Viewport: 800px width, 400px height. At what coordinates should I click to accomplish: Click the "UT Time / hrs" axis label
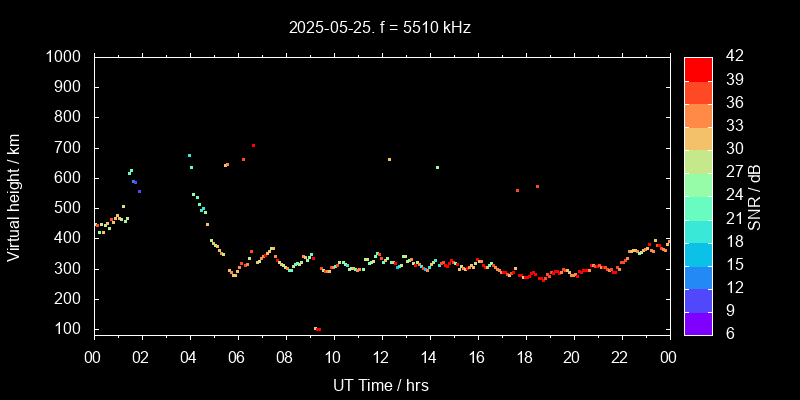pos(381,384)
